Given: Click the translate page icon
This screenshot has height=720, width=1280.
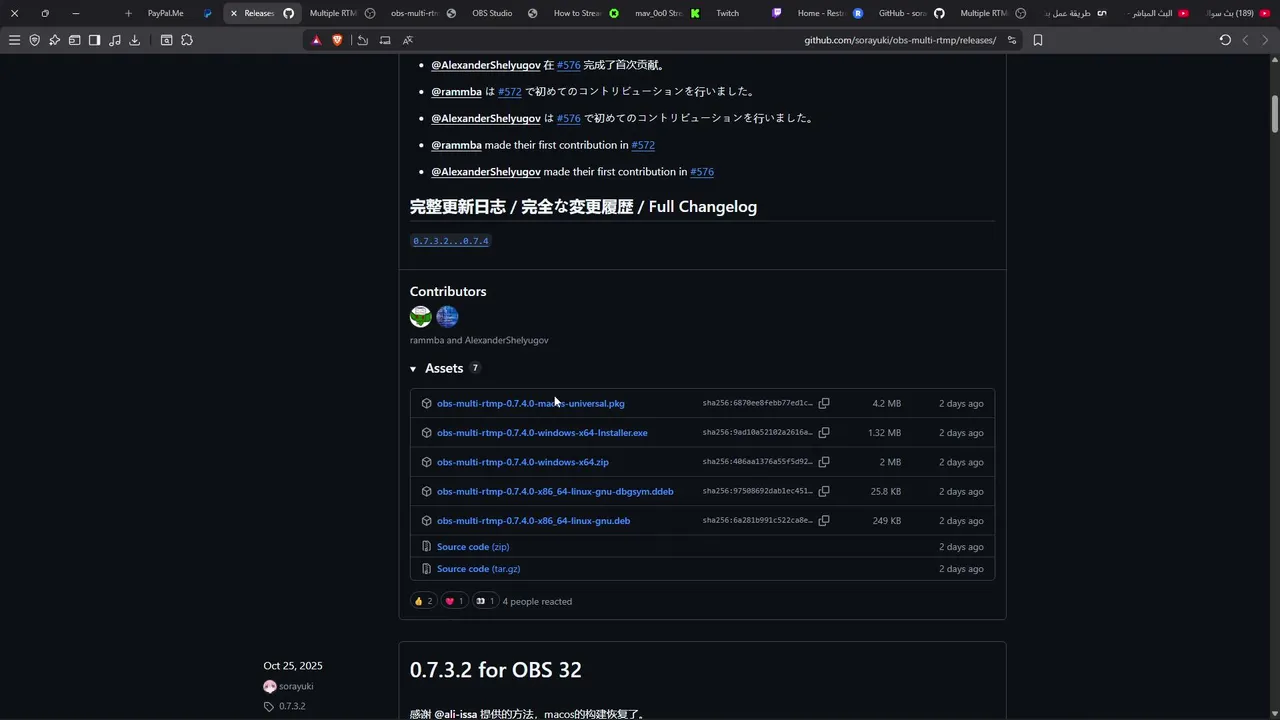Looking at the screenshot, I should (x=408, y=40).
